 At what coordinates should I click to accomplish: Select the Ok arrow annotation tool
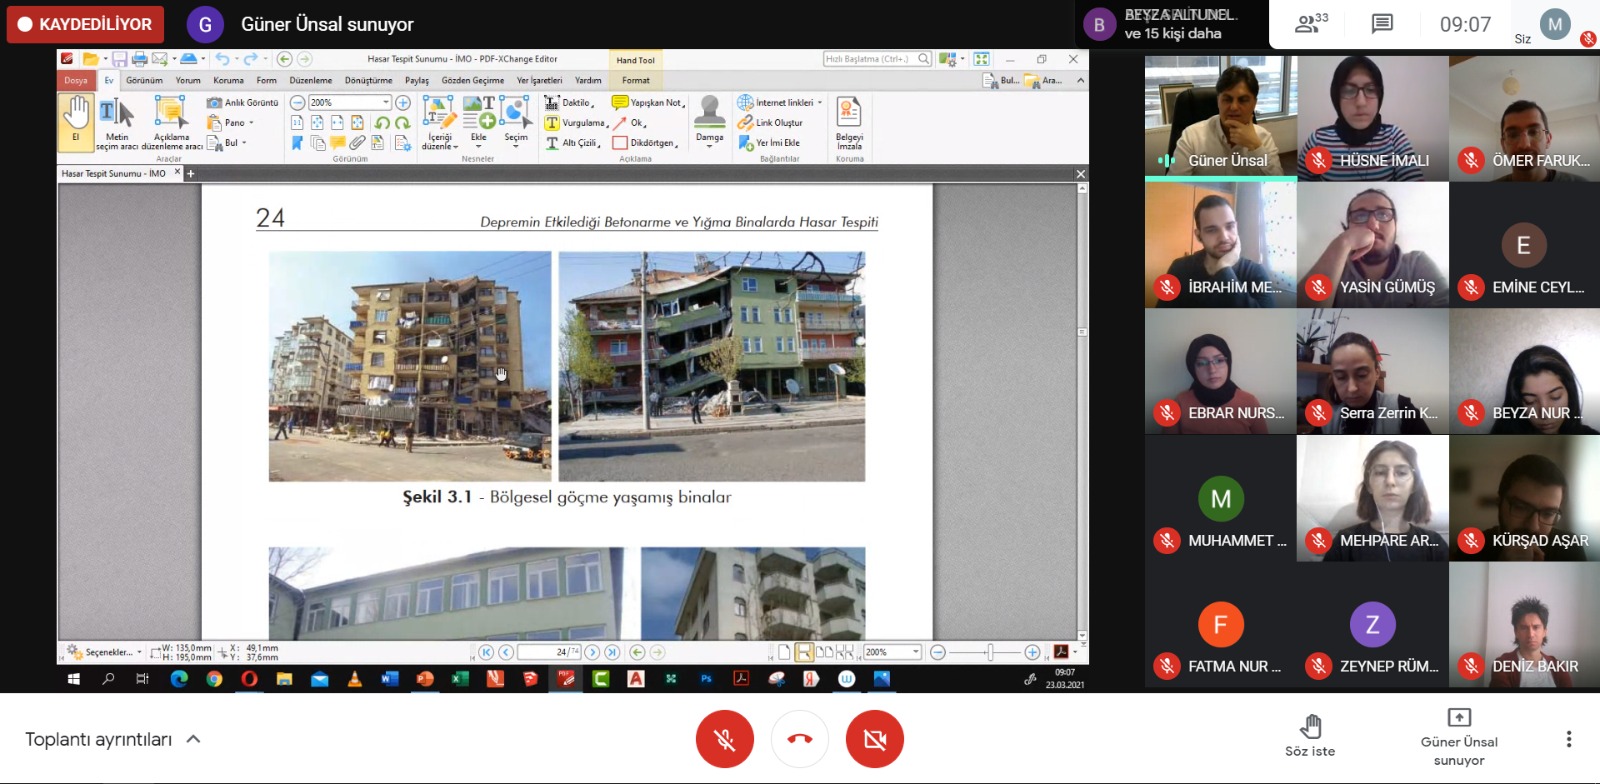tap(630, 123)
